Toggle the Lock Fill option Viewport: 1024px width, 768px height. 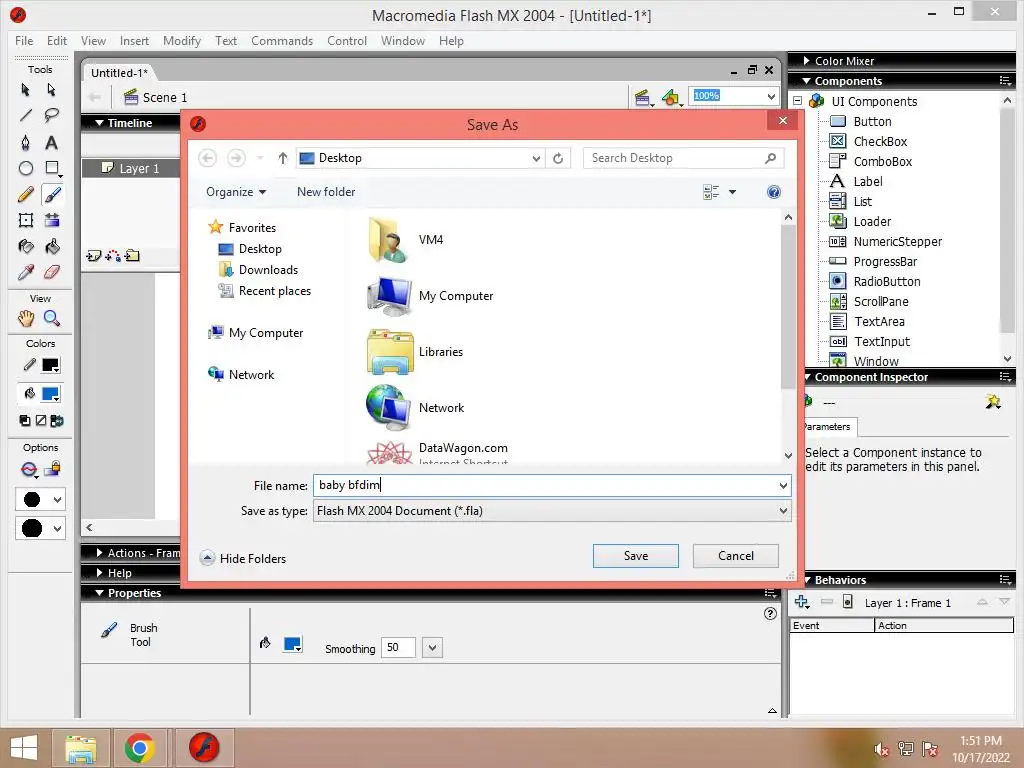coord(52,469)
